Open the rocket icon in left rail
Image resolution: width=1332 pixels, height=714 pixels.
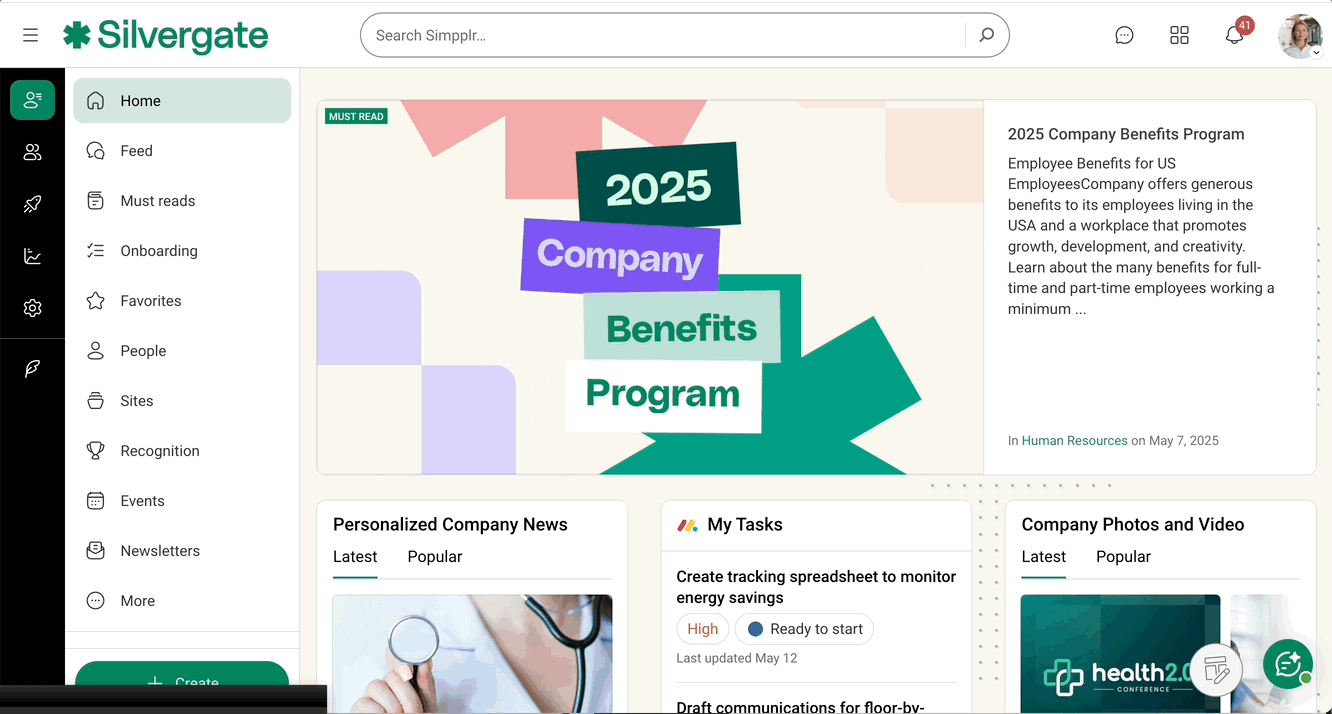(33, 204)
